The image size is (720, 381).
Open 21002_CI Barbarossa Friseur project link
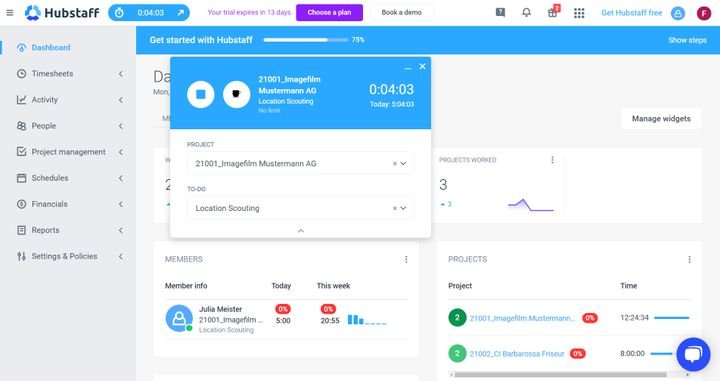coord(517,354)
